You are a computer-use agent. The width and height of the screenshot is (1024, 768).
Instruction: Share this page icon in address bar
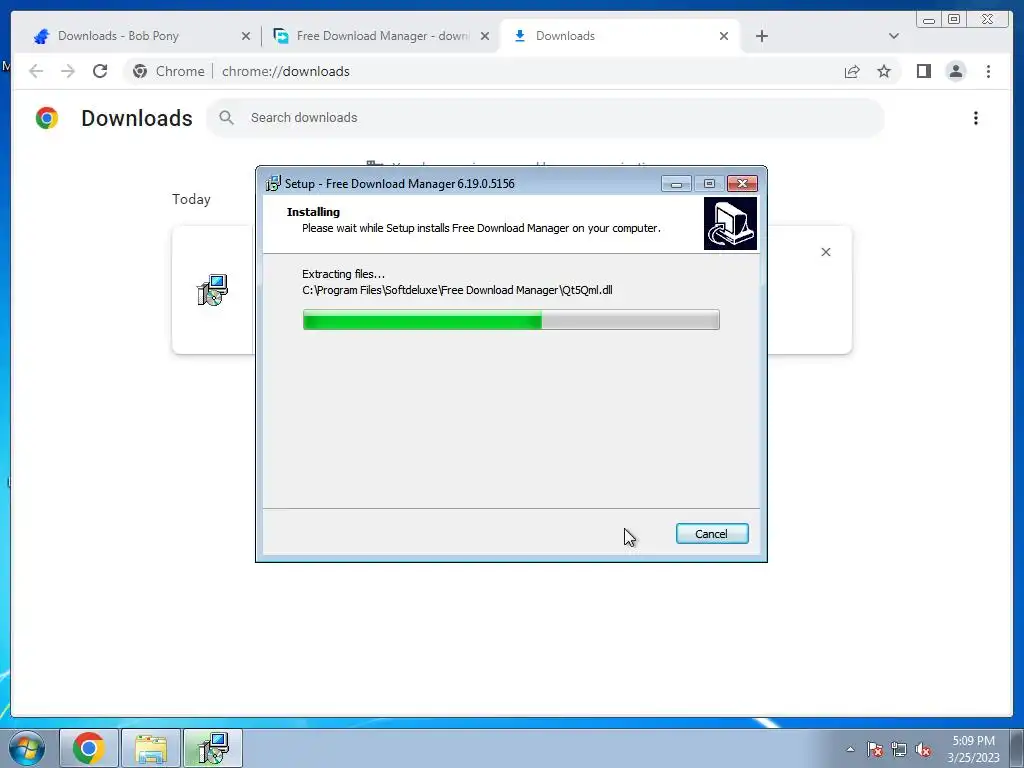[852, 71]
